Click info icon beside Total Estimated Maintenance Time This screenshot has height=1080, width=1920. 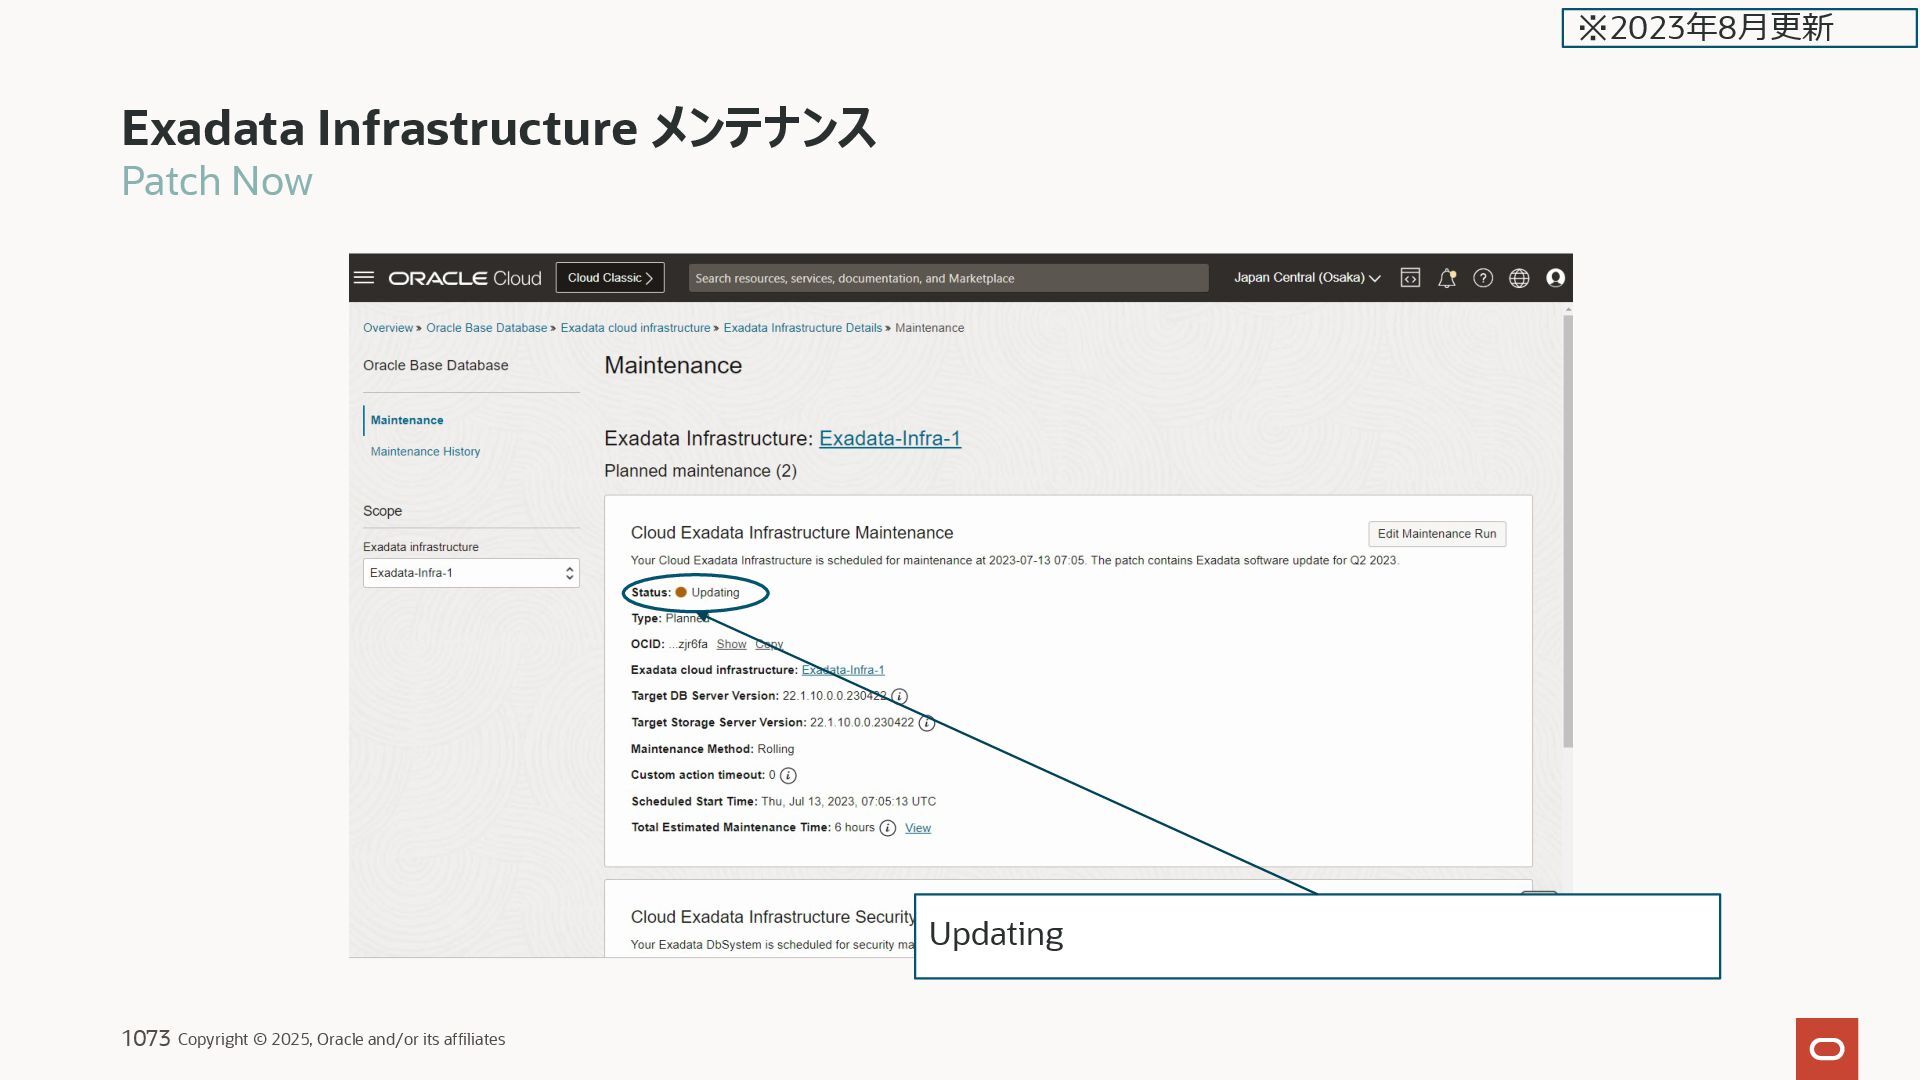point(887,828)
